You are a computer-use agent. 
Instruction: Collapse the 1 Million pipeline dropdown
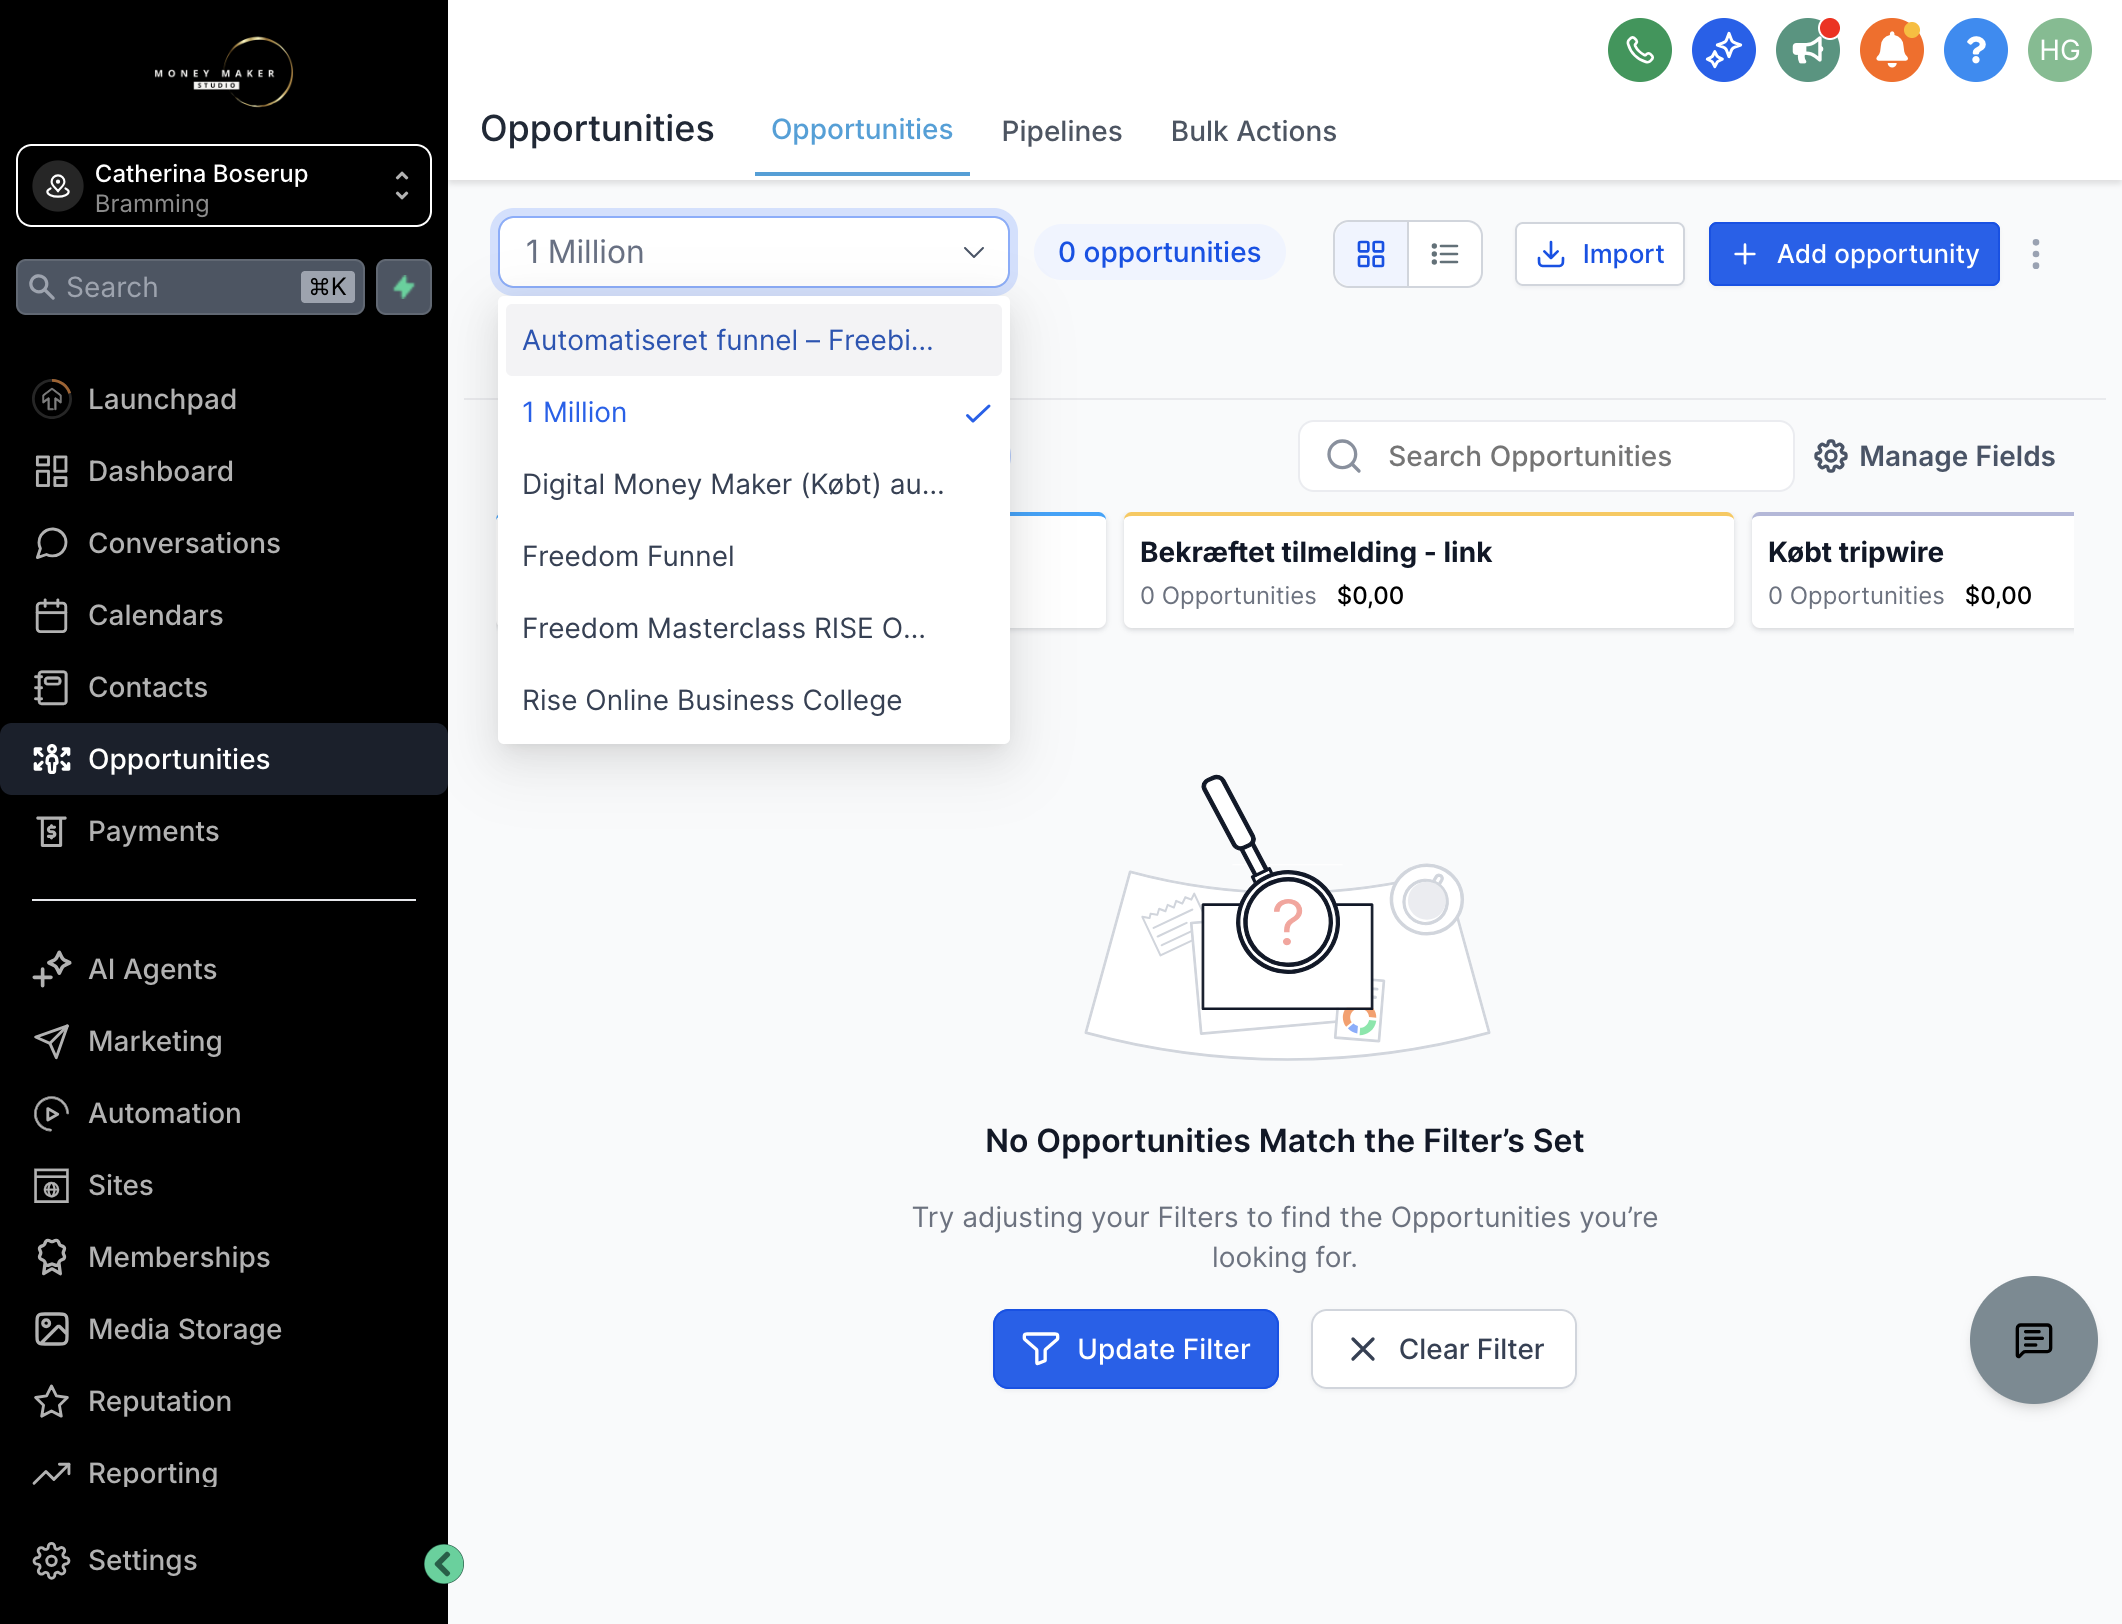click(754, 252)
